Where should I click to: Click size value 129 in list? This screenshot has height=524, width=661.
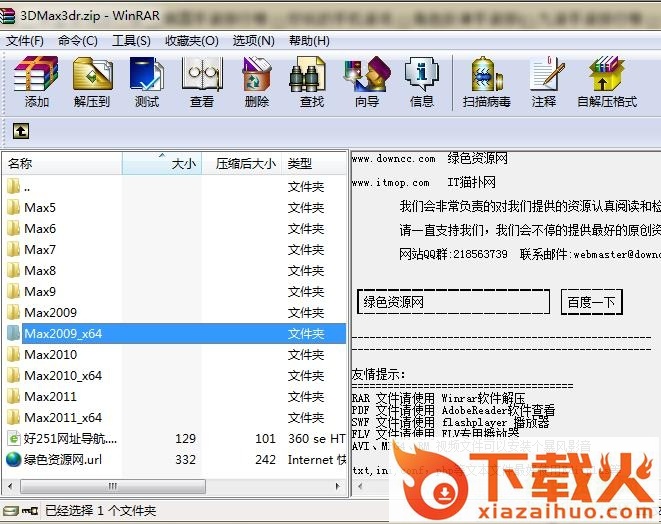185,438
